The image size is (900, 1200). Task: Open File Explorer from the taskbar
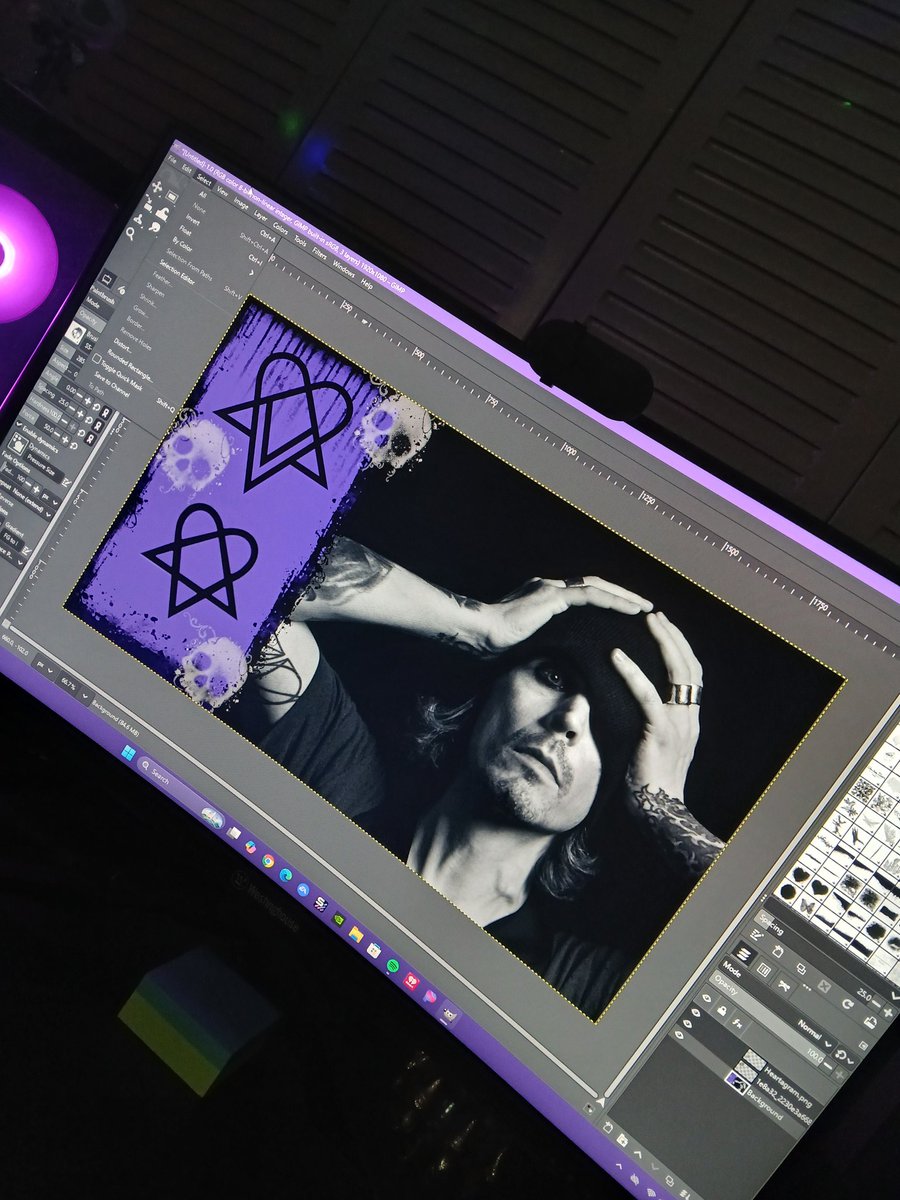[x=356, y=934]
